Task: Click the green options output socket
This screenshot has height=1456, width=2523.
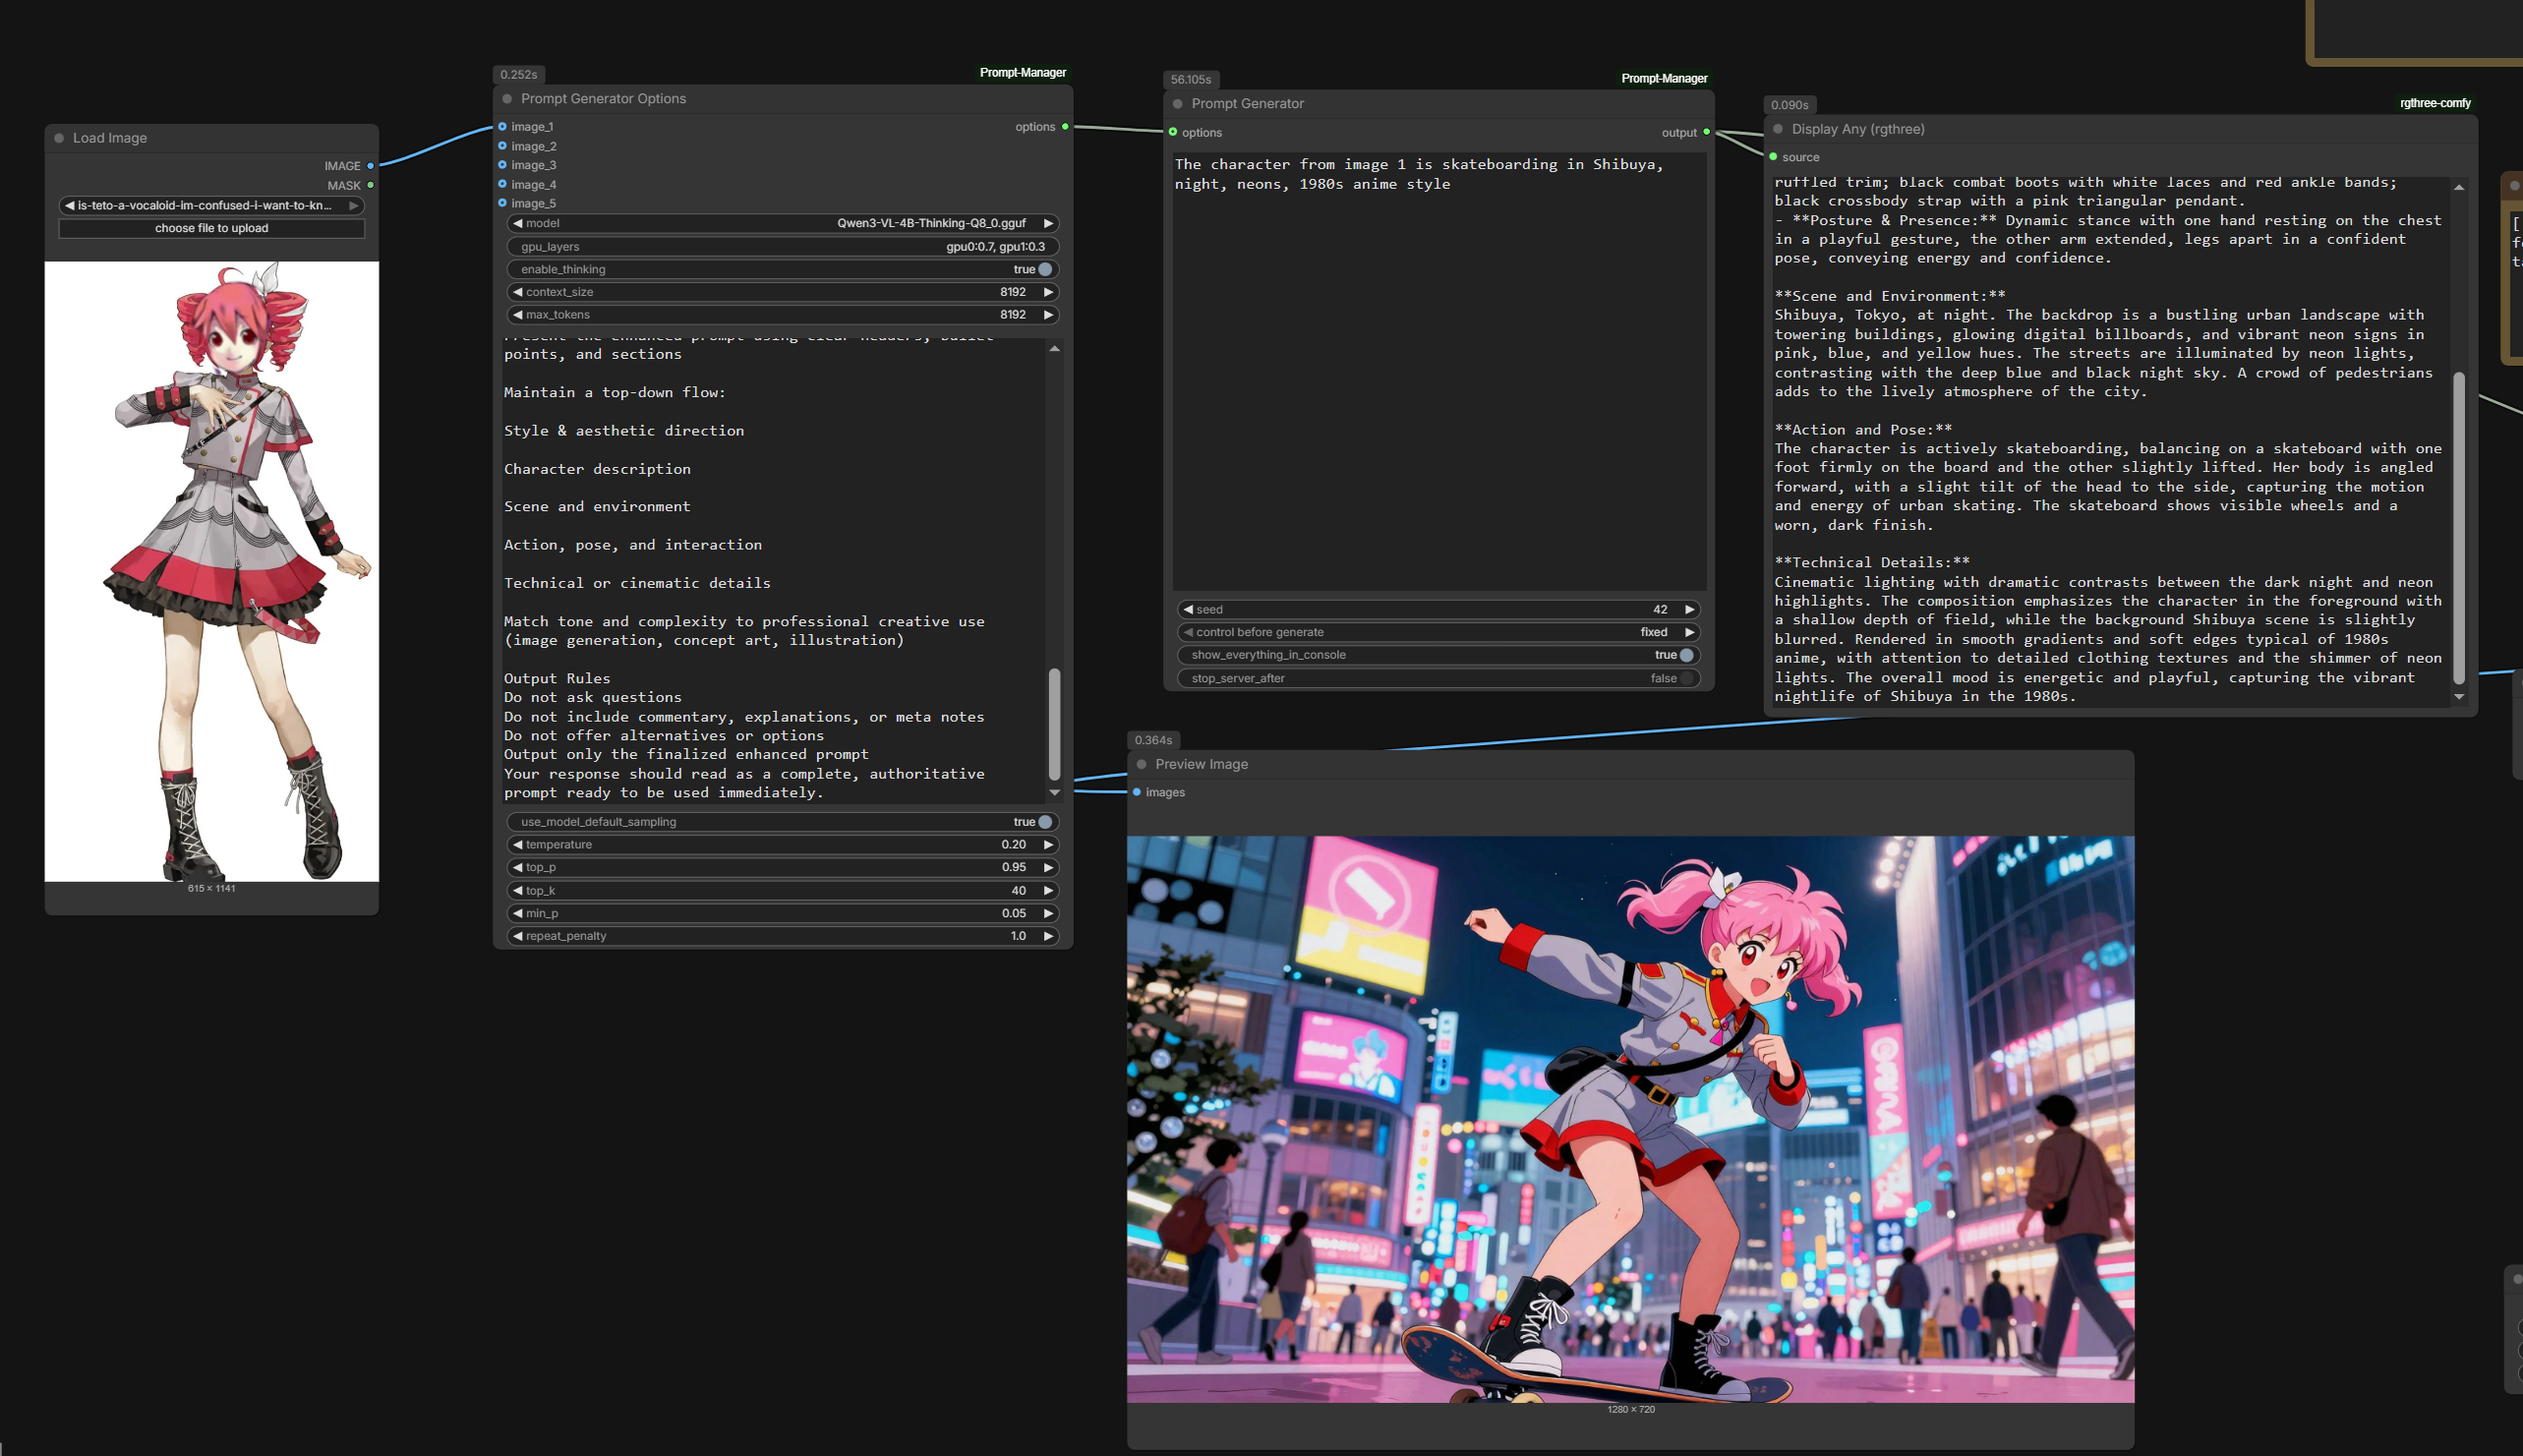Action: (x=1065, y=127)
